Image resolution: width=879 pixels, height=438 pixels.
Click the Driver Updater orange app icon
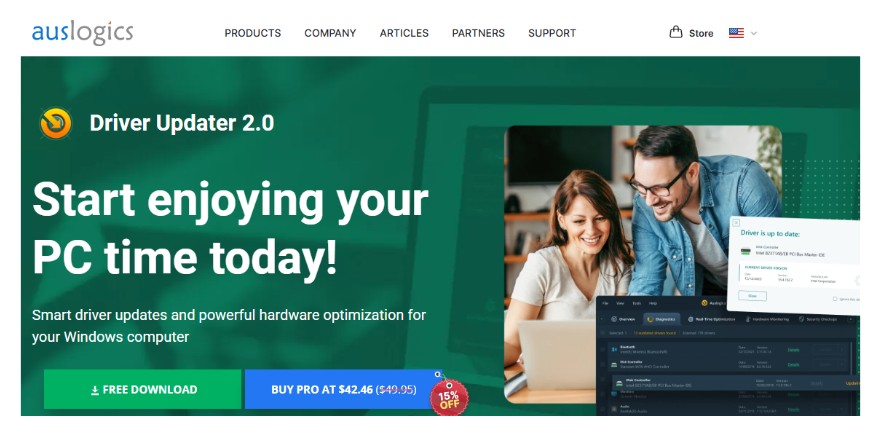(x=56, y=123)
